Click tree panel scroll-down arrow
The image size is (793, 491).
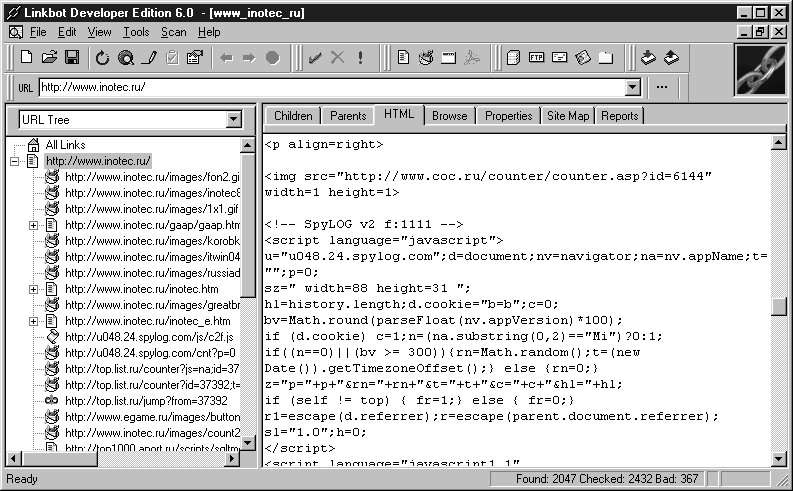point(248,443)
